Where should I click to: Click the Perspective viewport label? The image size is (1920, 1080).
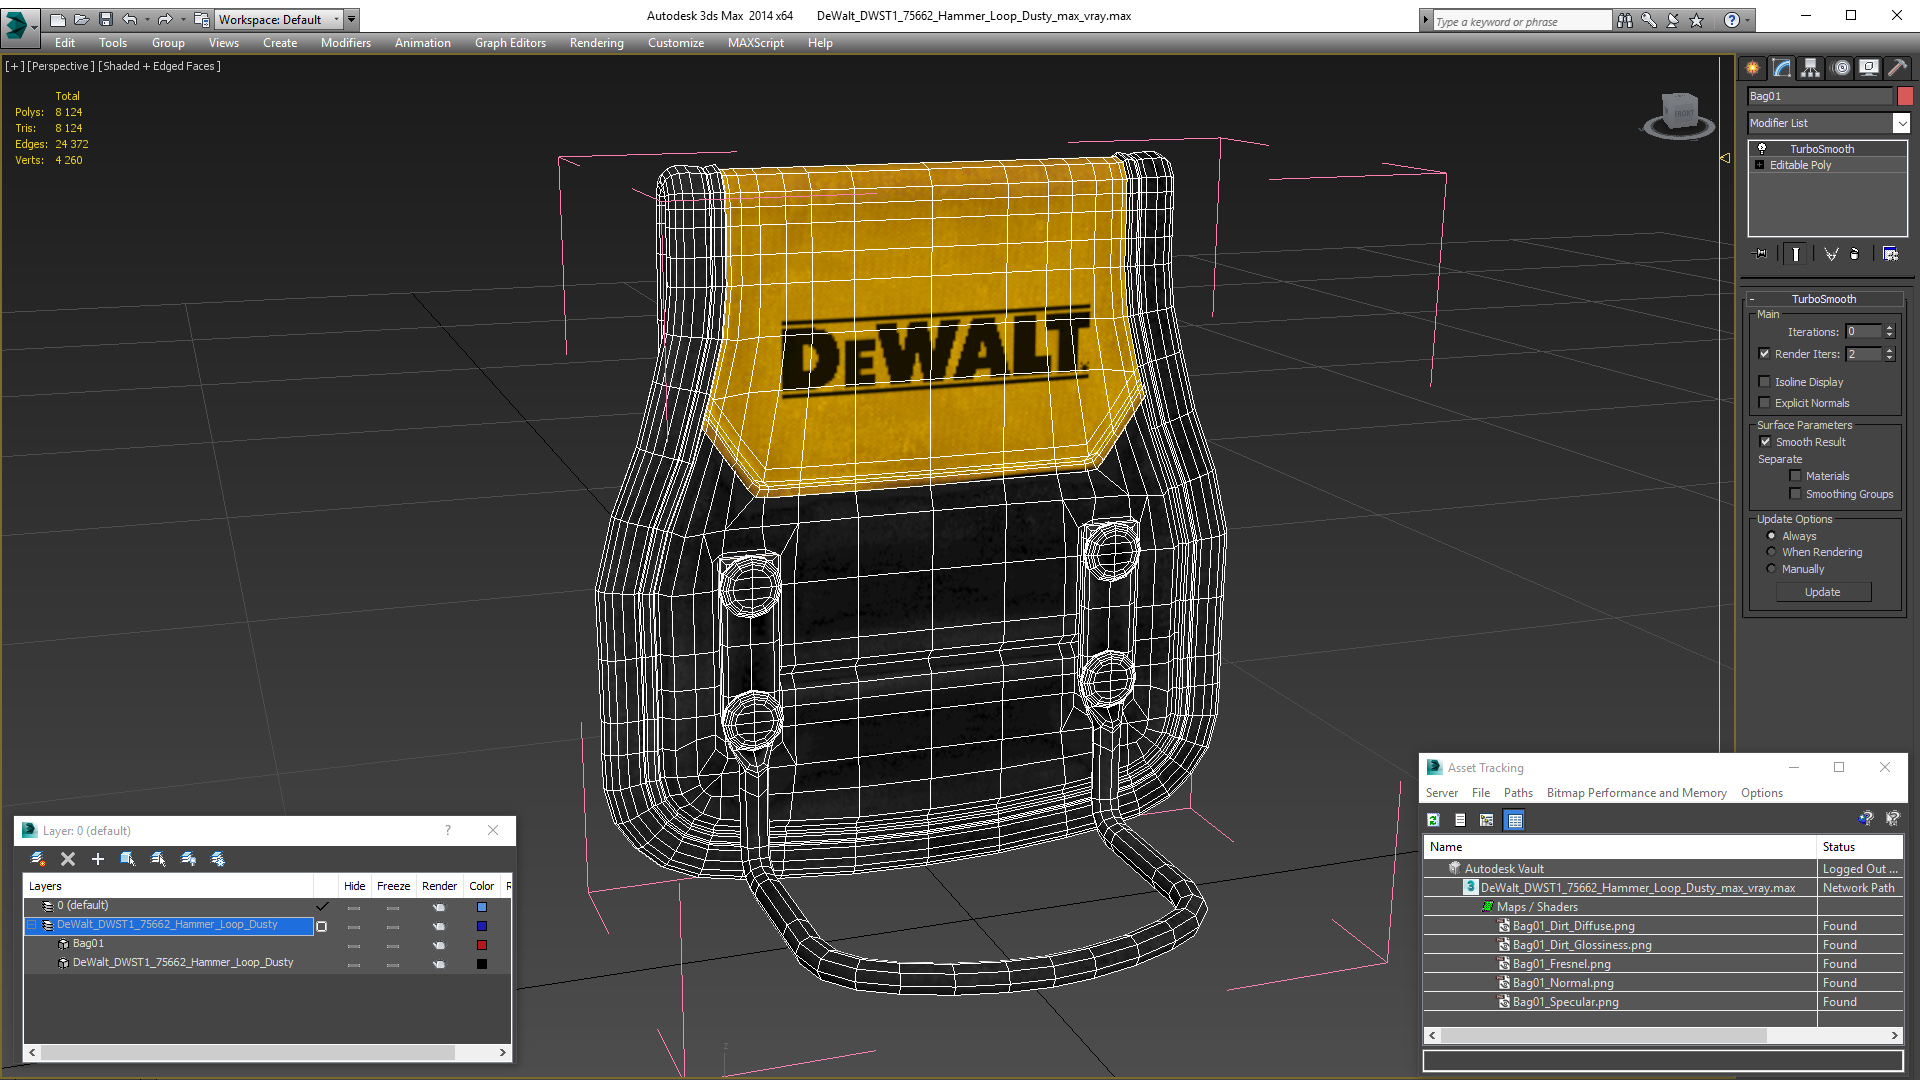tap(61, 66)
